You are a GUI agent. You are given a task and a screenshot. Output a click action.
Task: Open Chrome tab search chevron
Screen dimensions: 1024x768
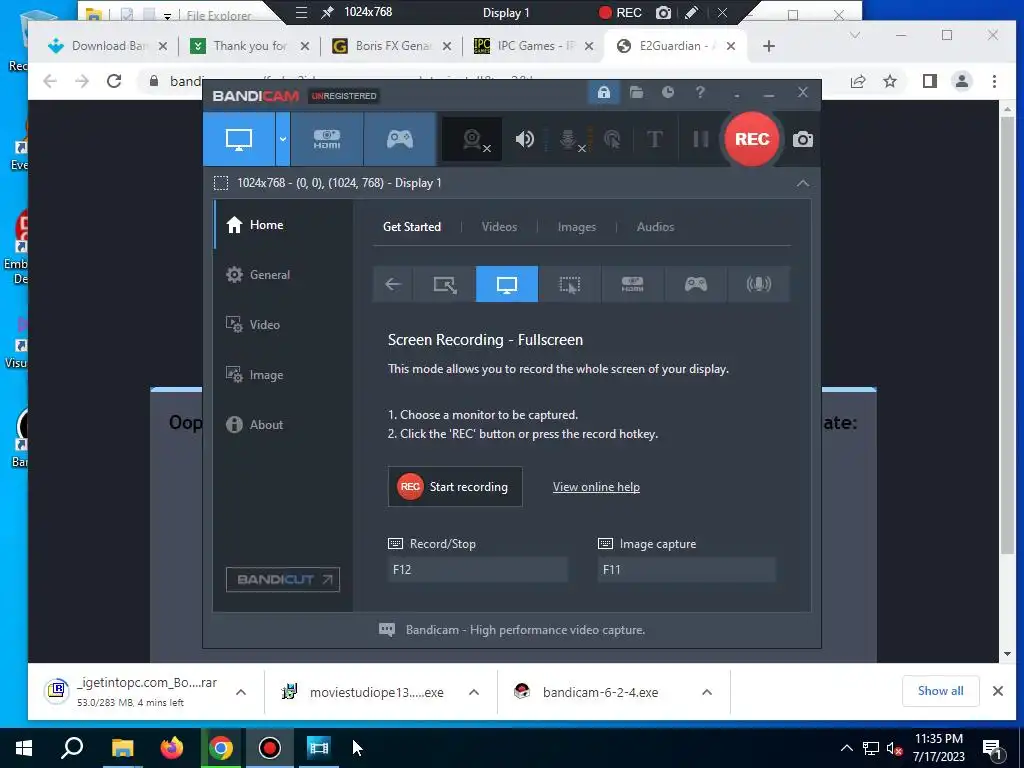[855, 35]
